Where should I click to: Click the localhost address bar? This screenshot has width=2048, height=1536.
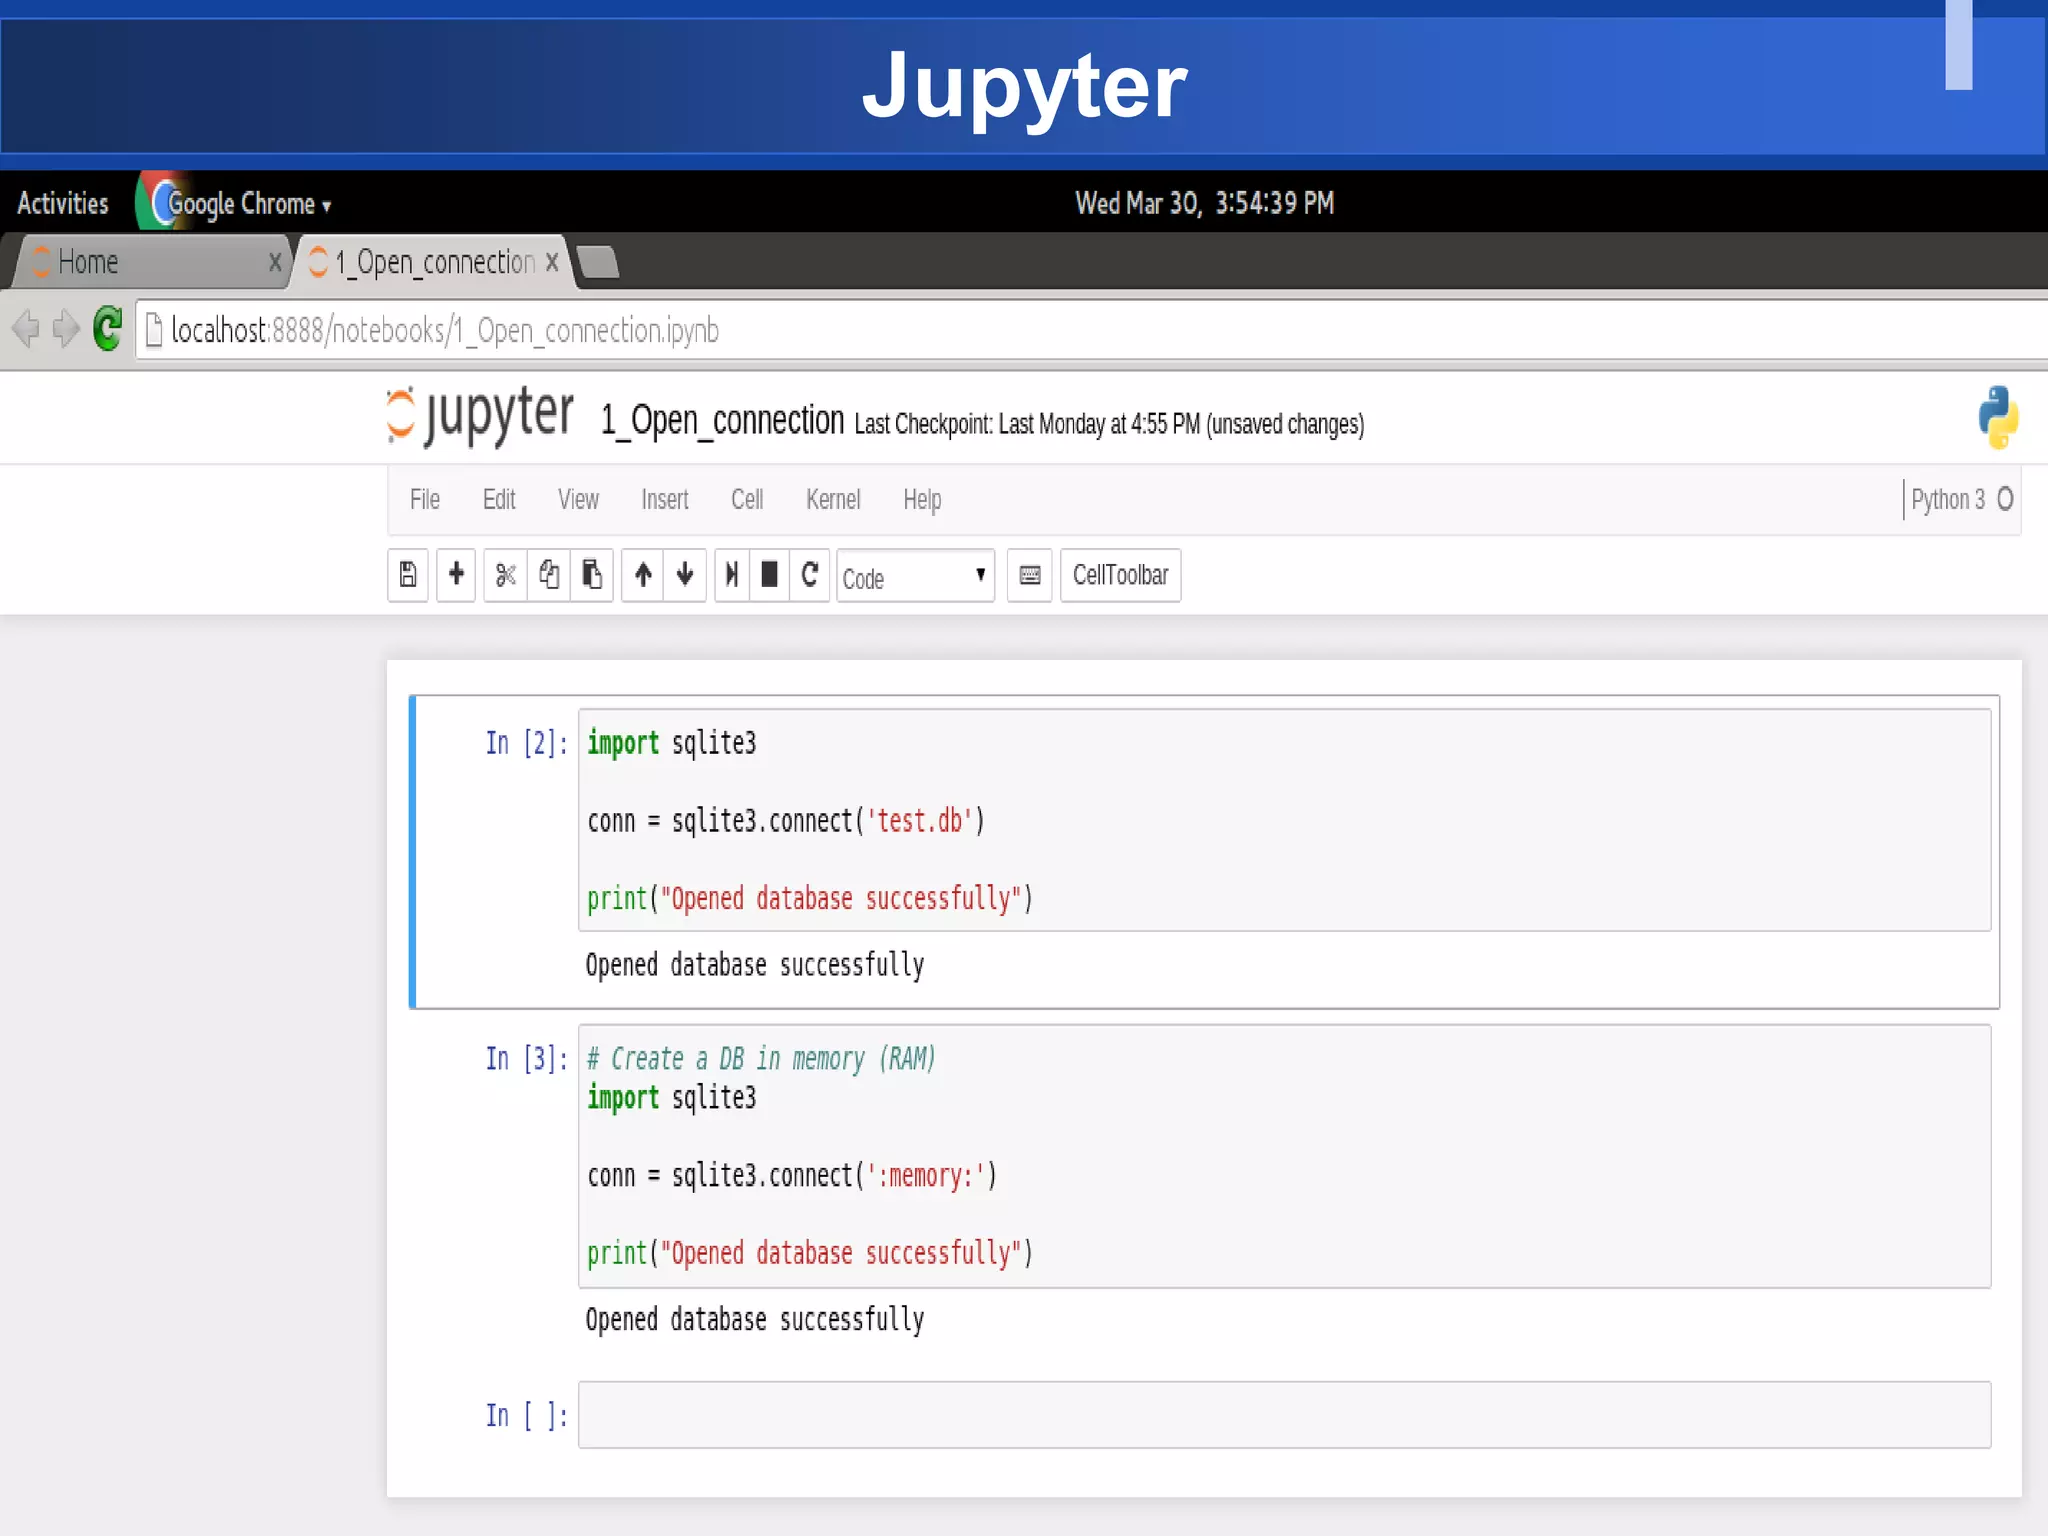point(1090,329)
